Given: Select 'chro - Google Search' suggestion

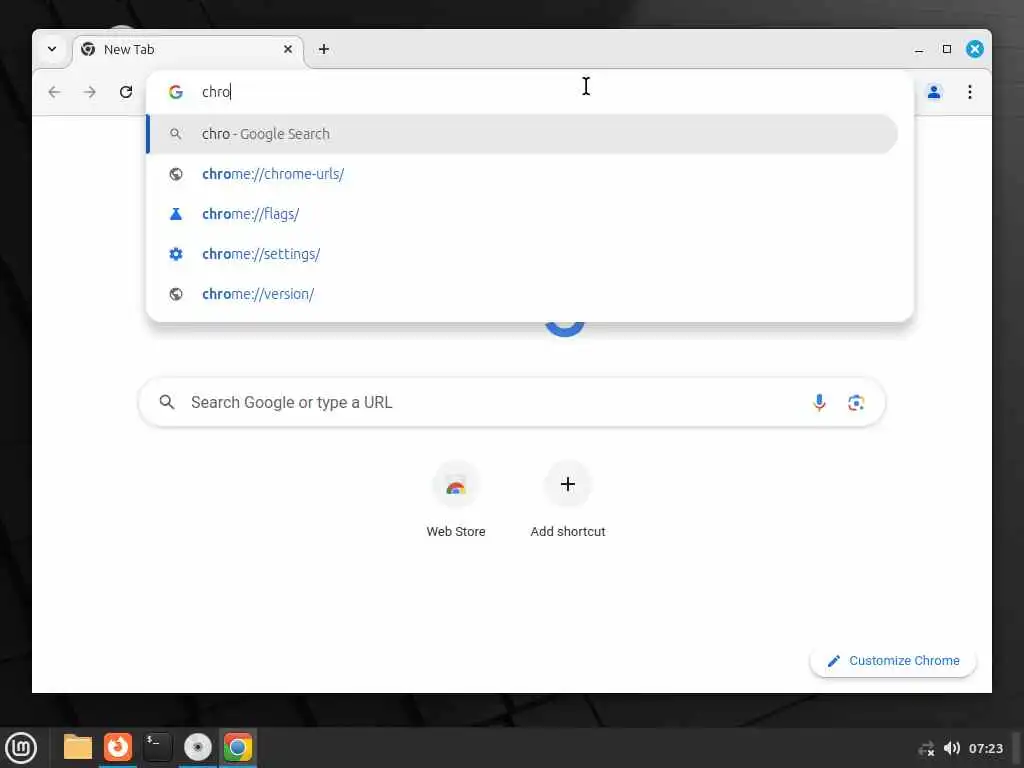Looking at the screenshot, I should coord(522,134).
